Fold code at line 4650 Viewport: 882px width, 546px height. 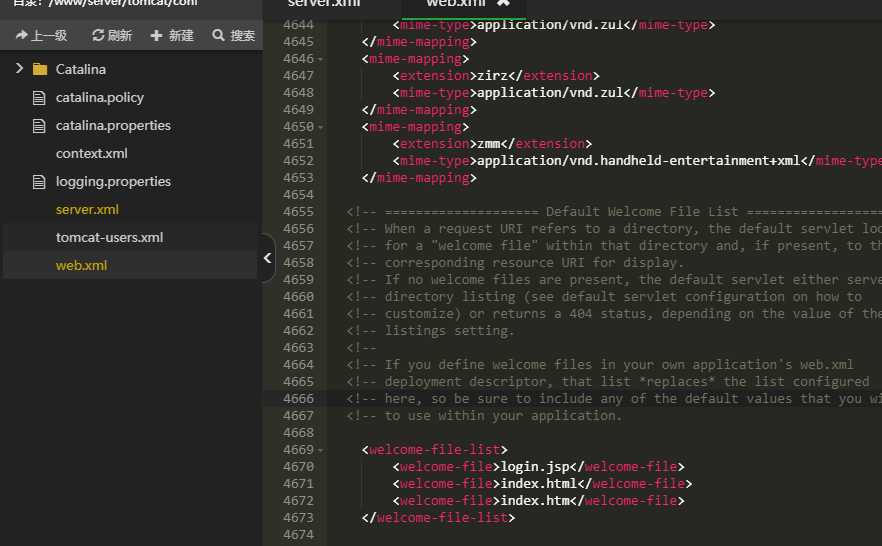tap(321, 127)
